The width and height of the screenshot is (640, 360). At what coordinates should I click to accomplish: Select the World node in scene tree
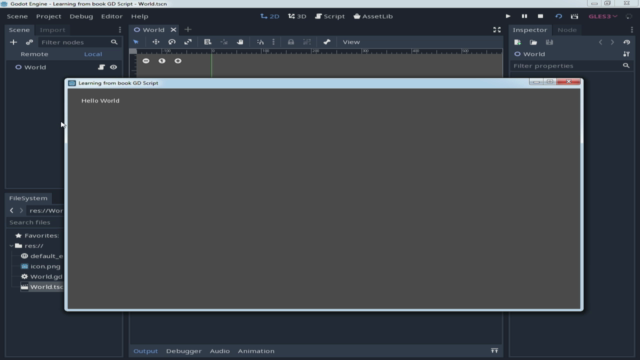[35, 67]
